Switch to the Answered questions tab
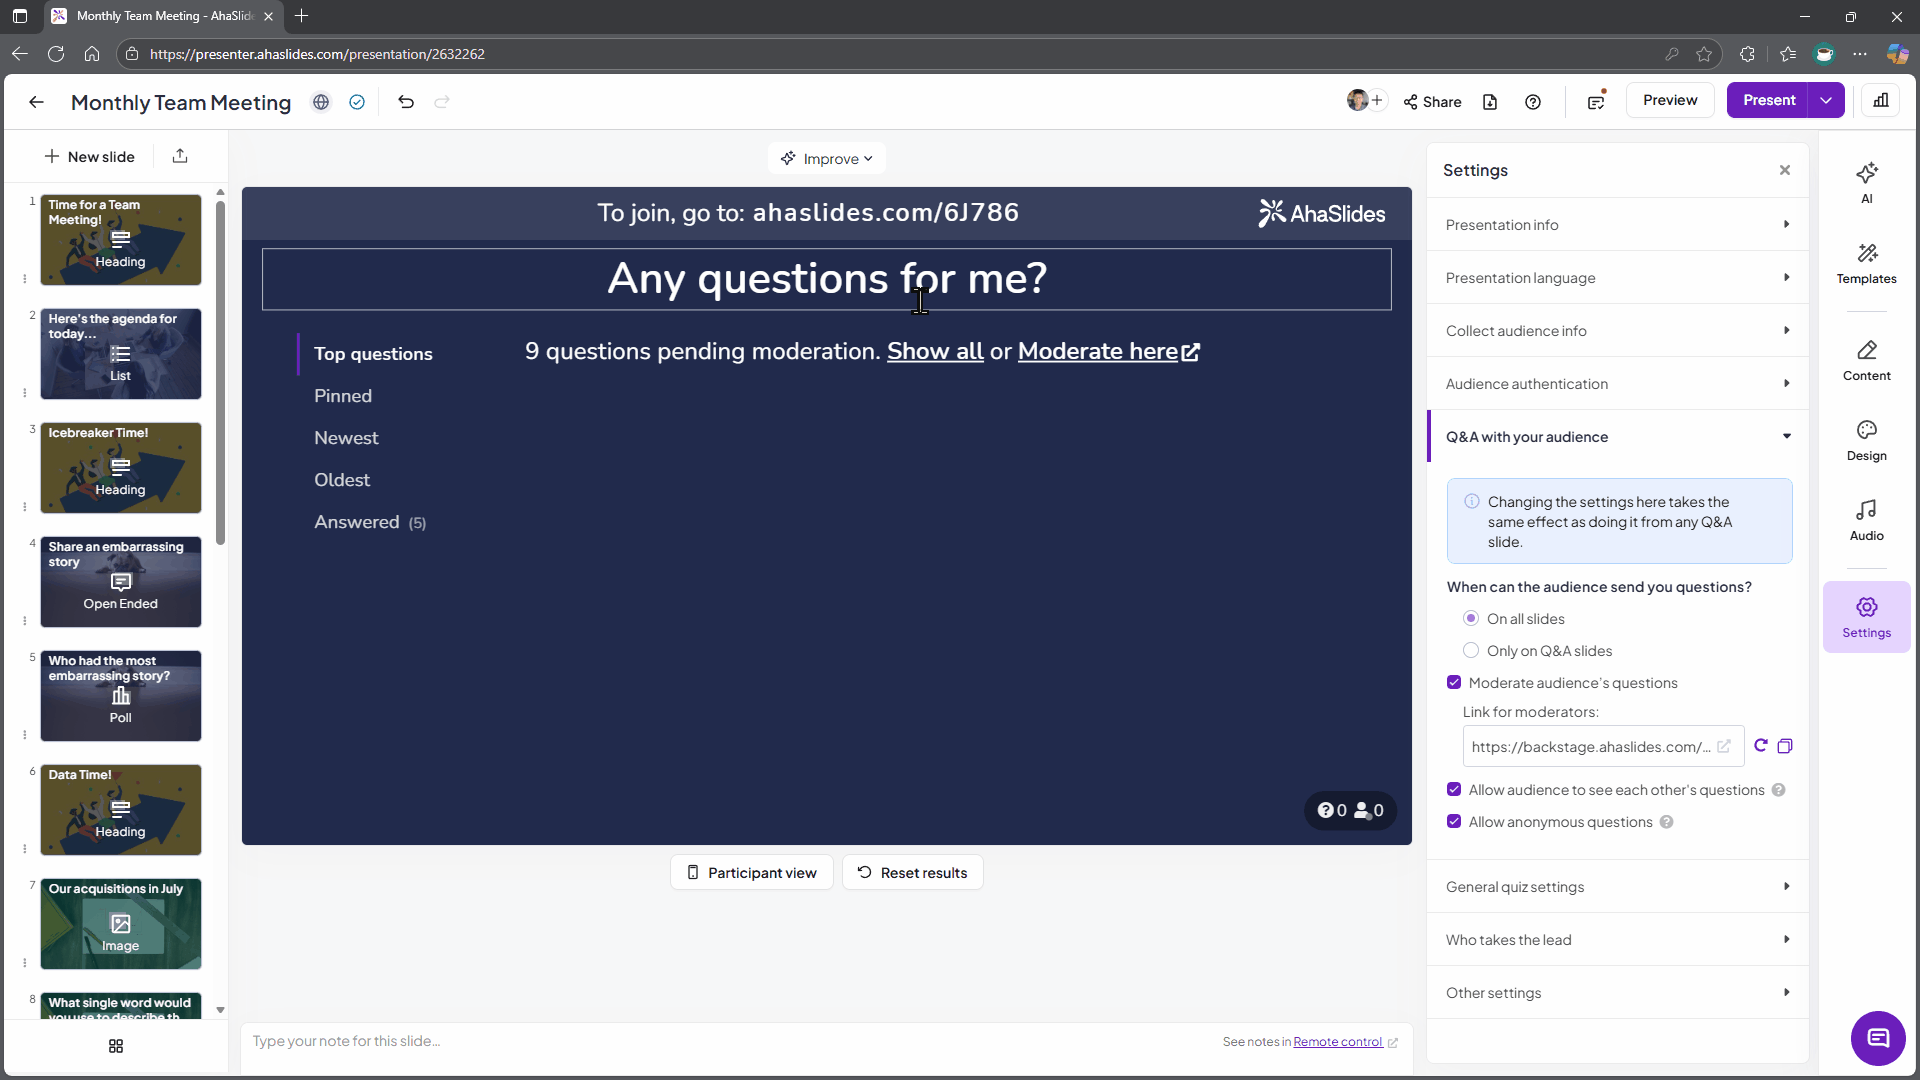Viewport: 1920px width, 1080px height. click(357, 522)
